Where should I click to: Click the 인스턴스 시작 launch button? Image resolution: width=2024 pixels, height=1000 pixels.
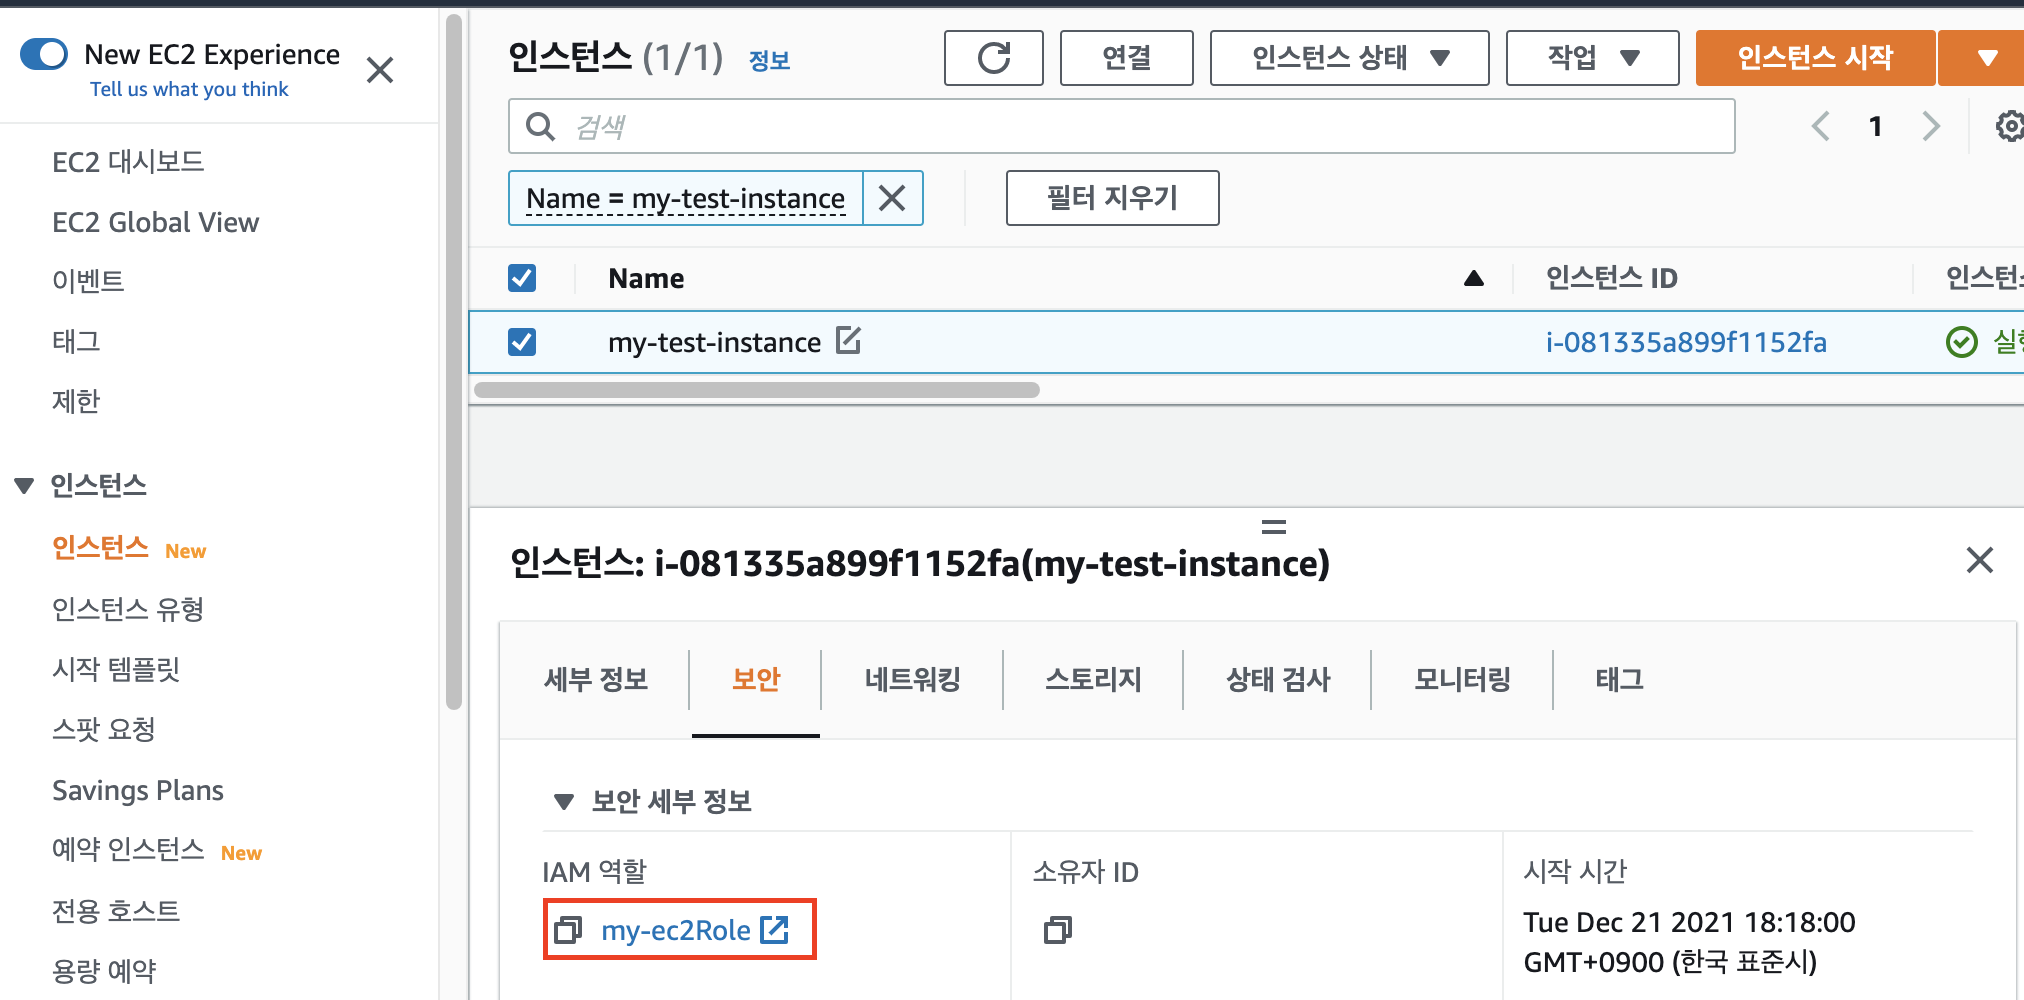1815,58
